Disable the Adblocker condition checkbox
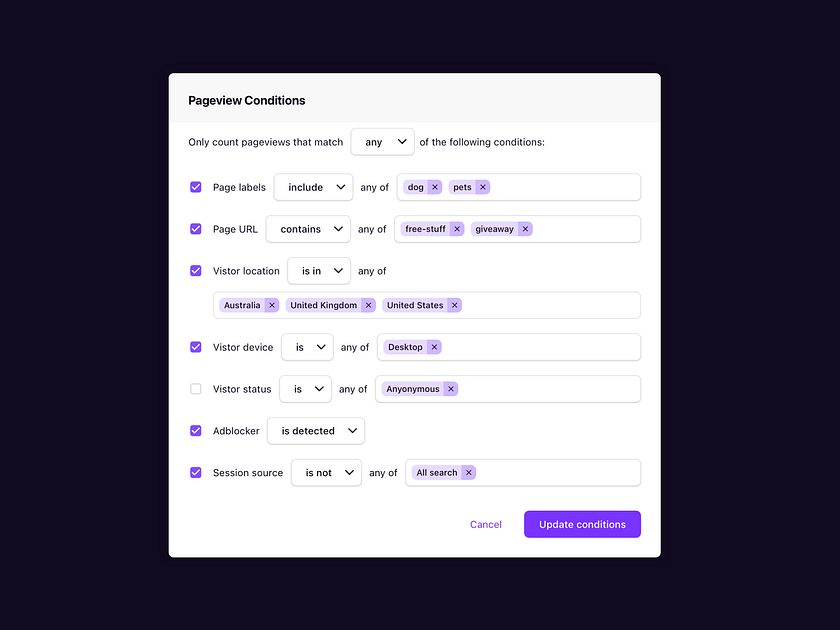 click(195, 431)
